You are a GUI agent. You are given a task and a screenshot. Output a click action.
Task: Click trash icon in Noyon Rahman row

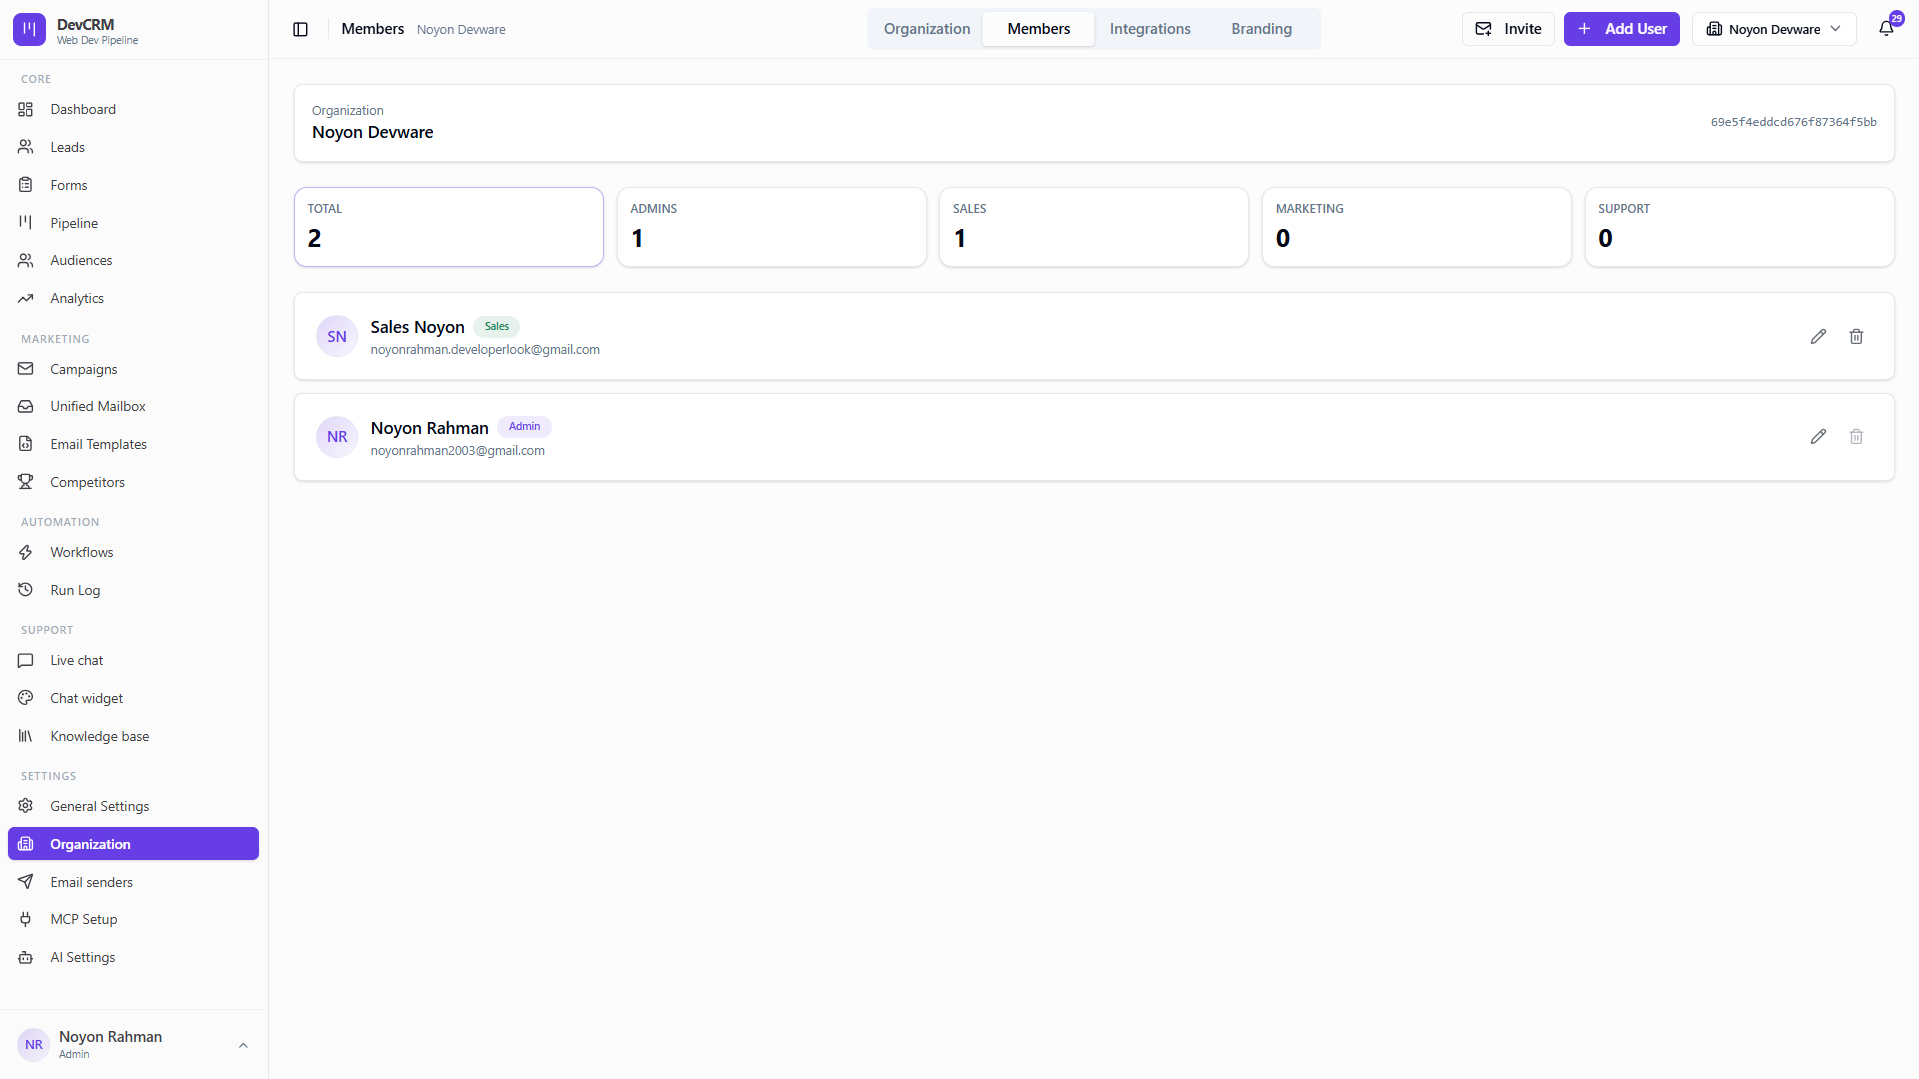(1856, 436)
